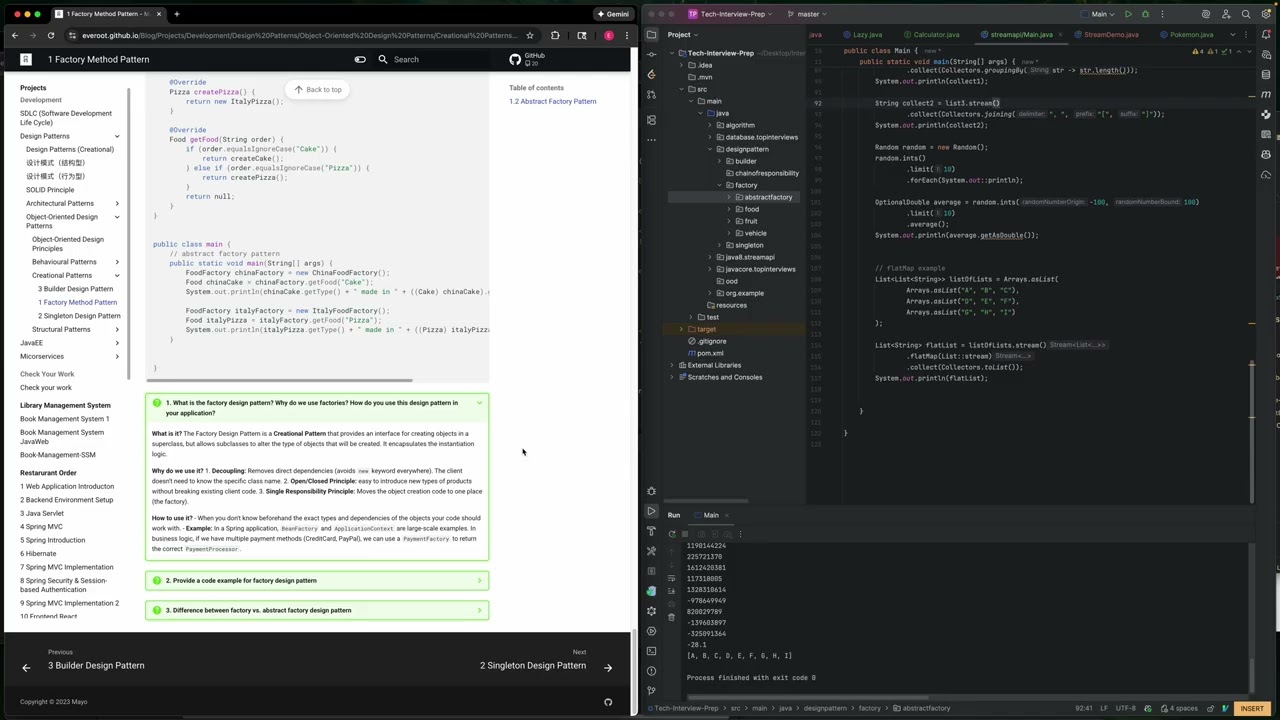Viewport: 1280px width, 720px height.
Task: Rerun Main from the Run panel toolbar
Action: [672, 534]
